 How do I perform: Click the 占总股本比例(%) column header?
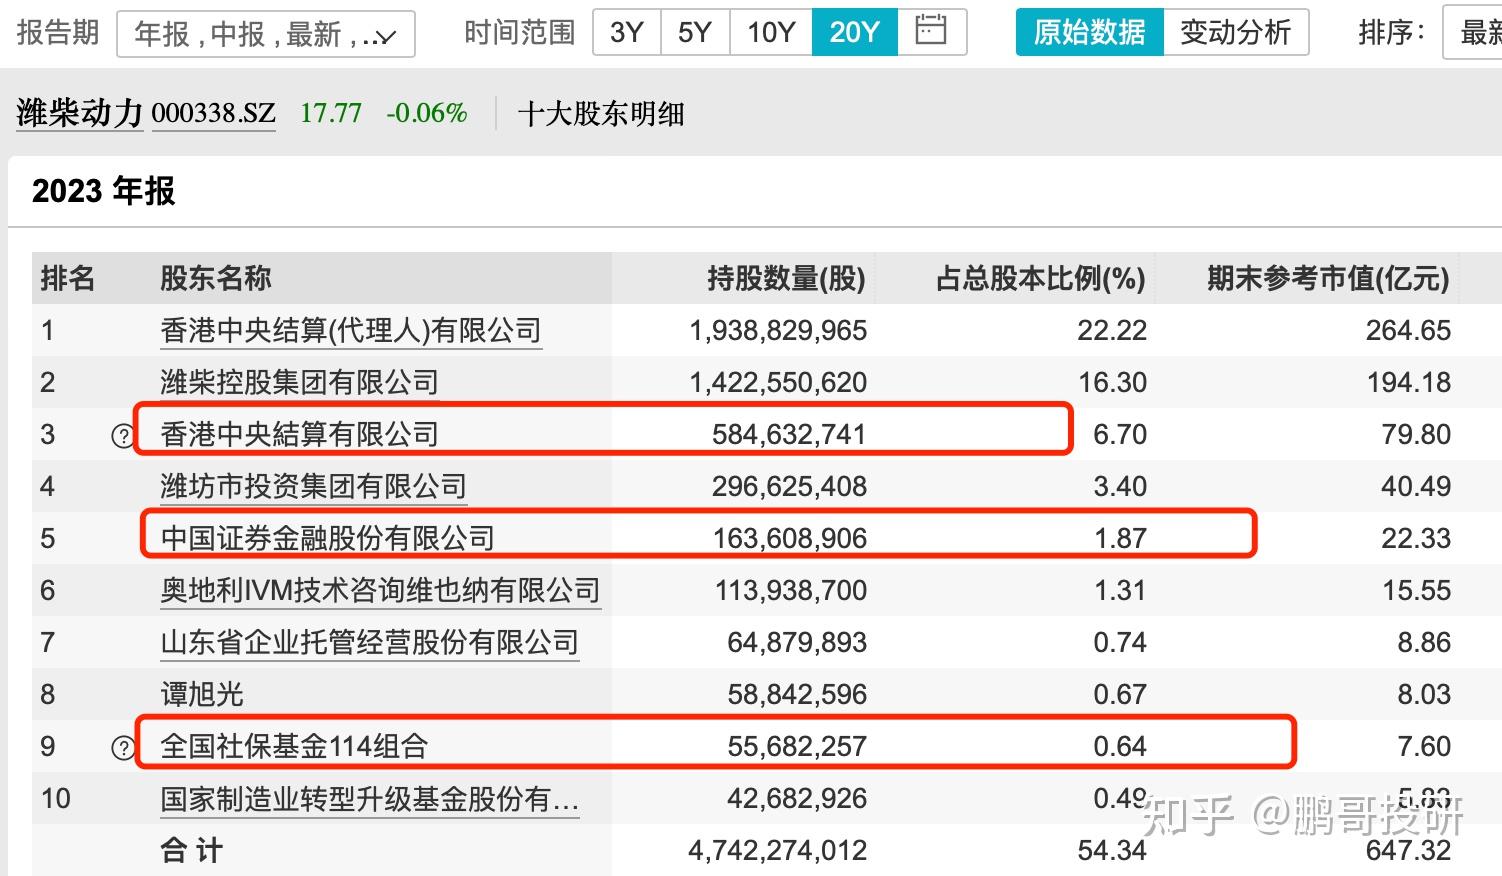click(x=1040, y=279)
